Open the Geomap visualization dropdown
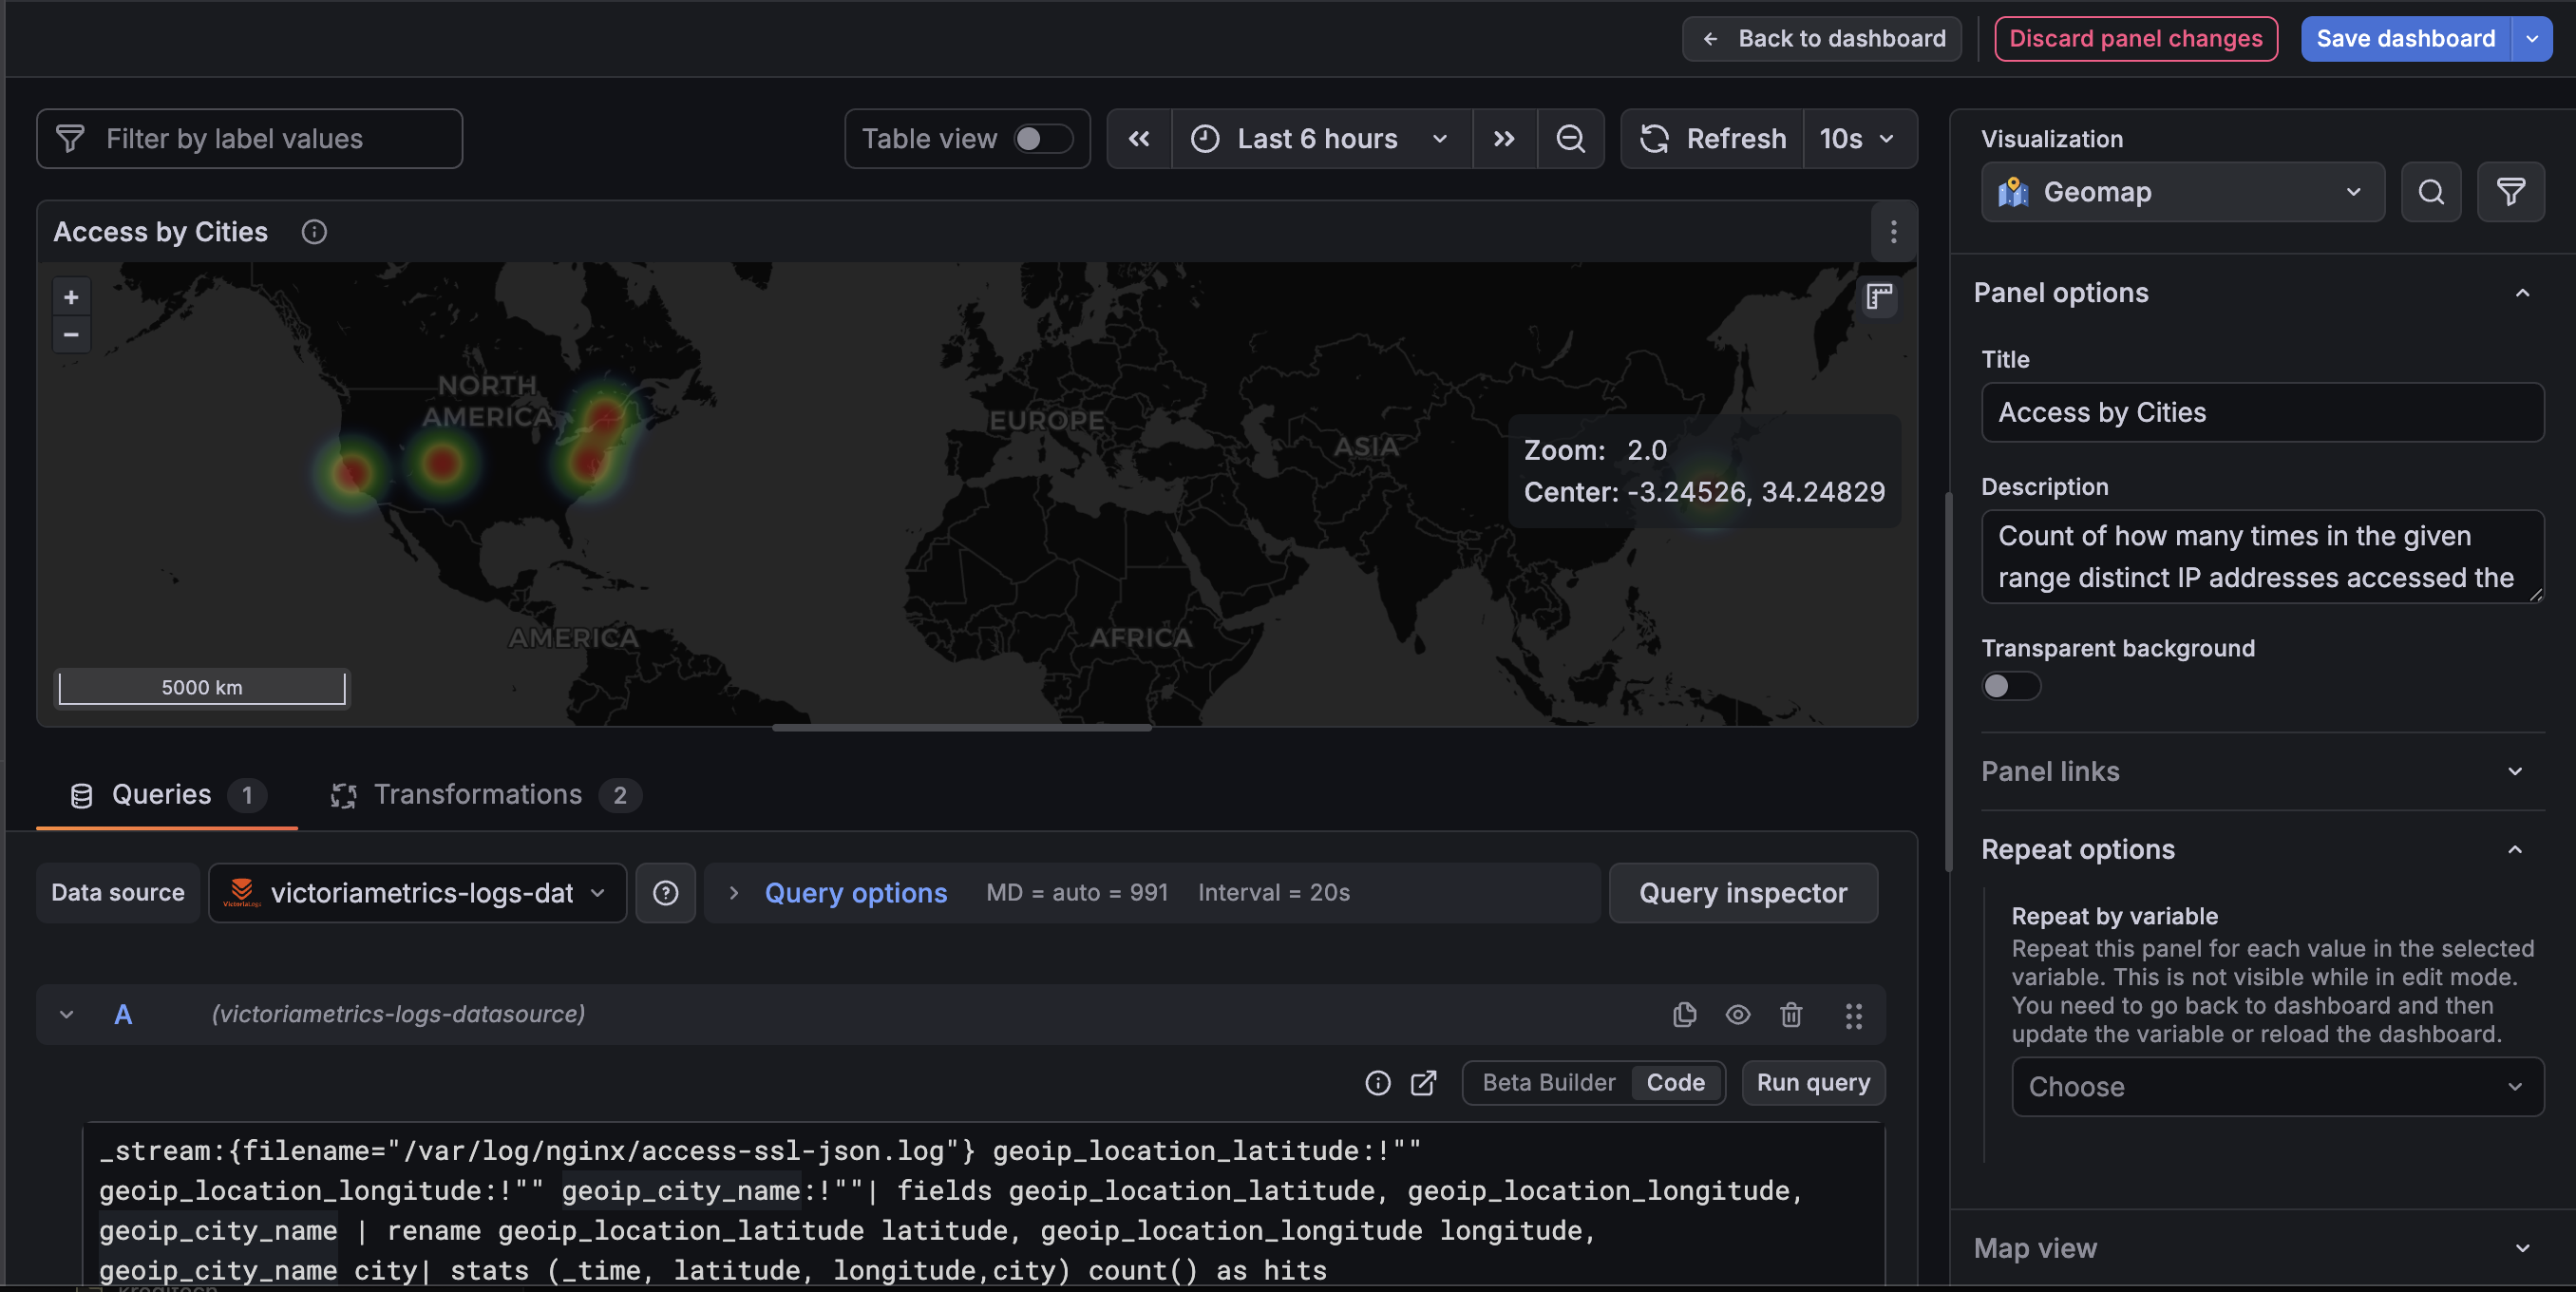 pos(2182,192)
